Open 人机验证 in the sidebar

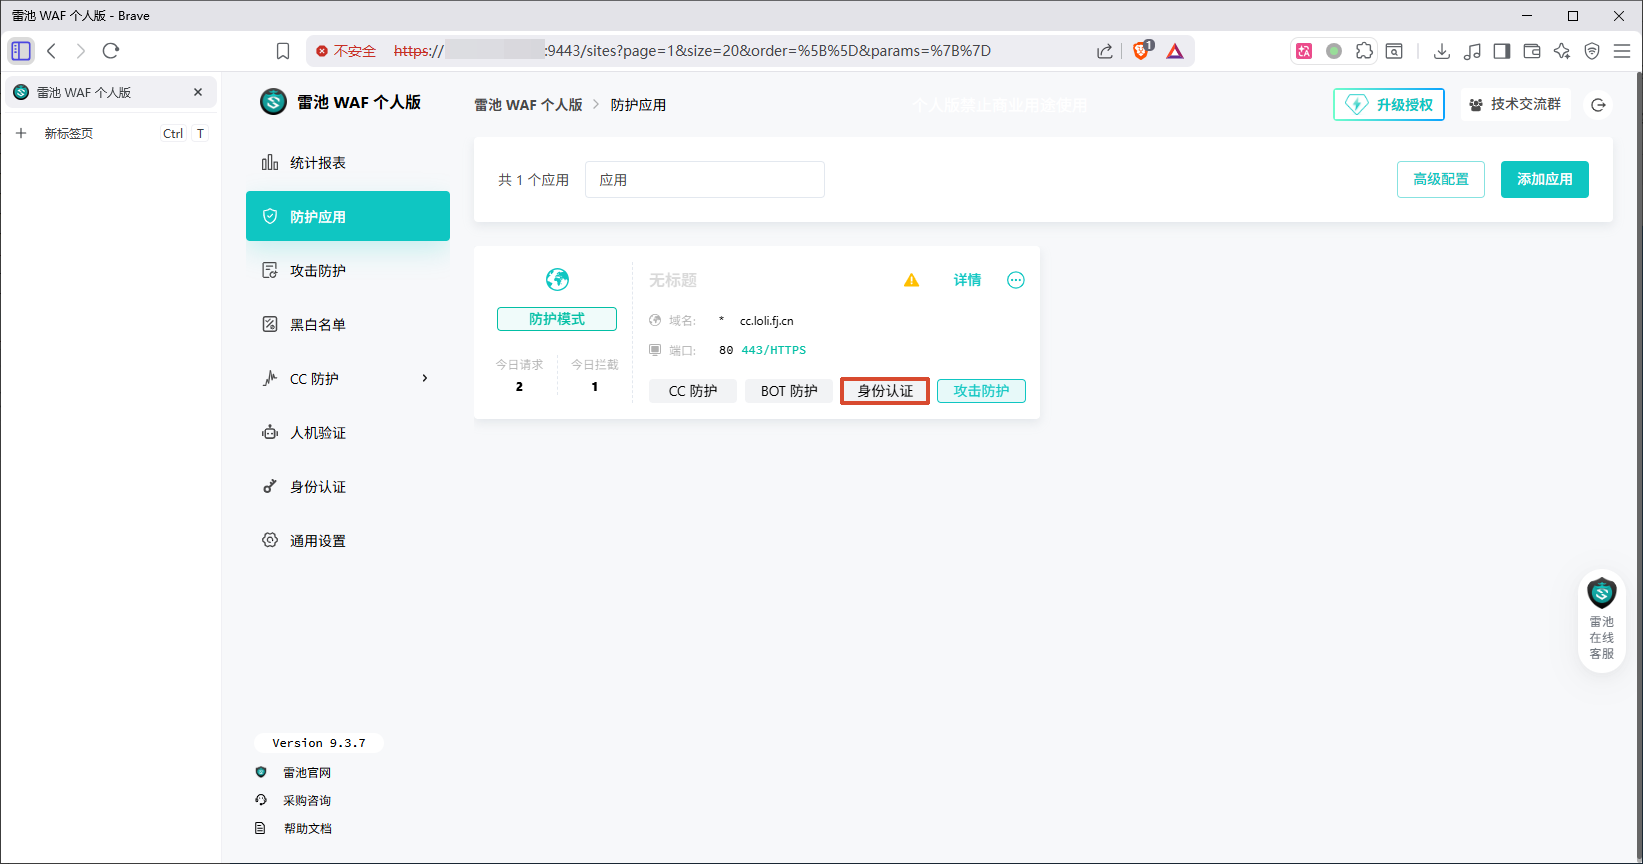pyautogui.click(x=348, y=433)
